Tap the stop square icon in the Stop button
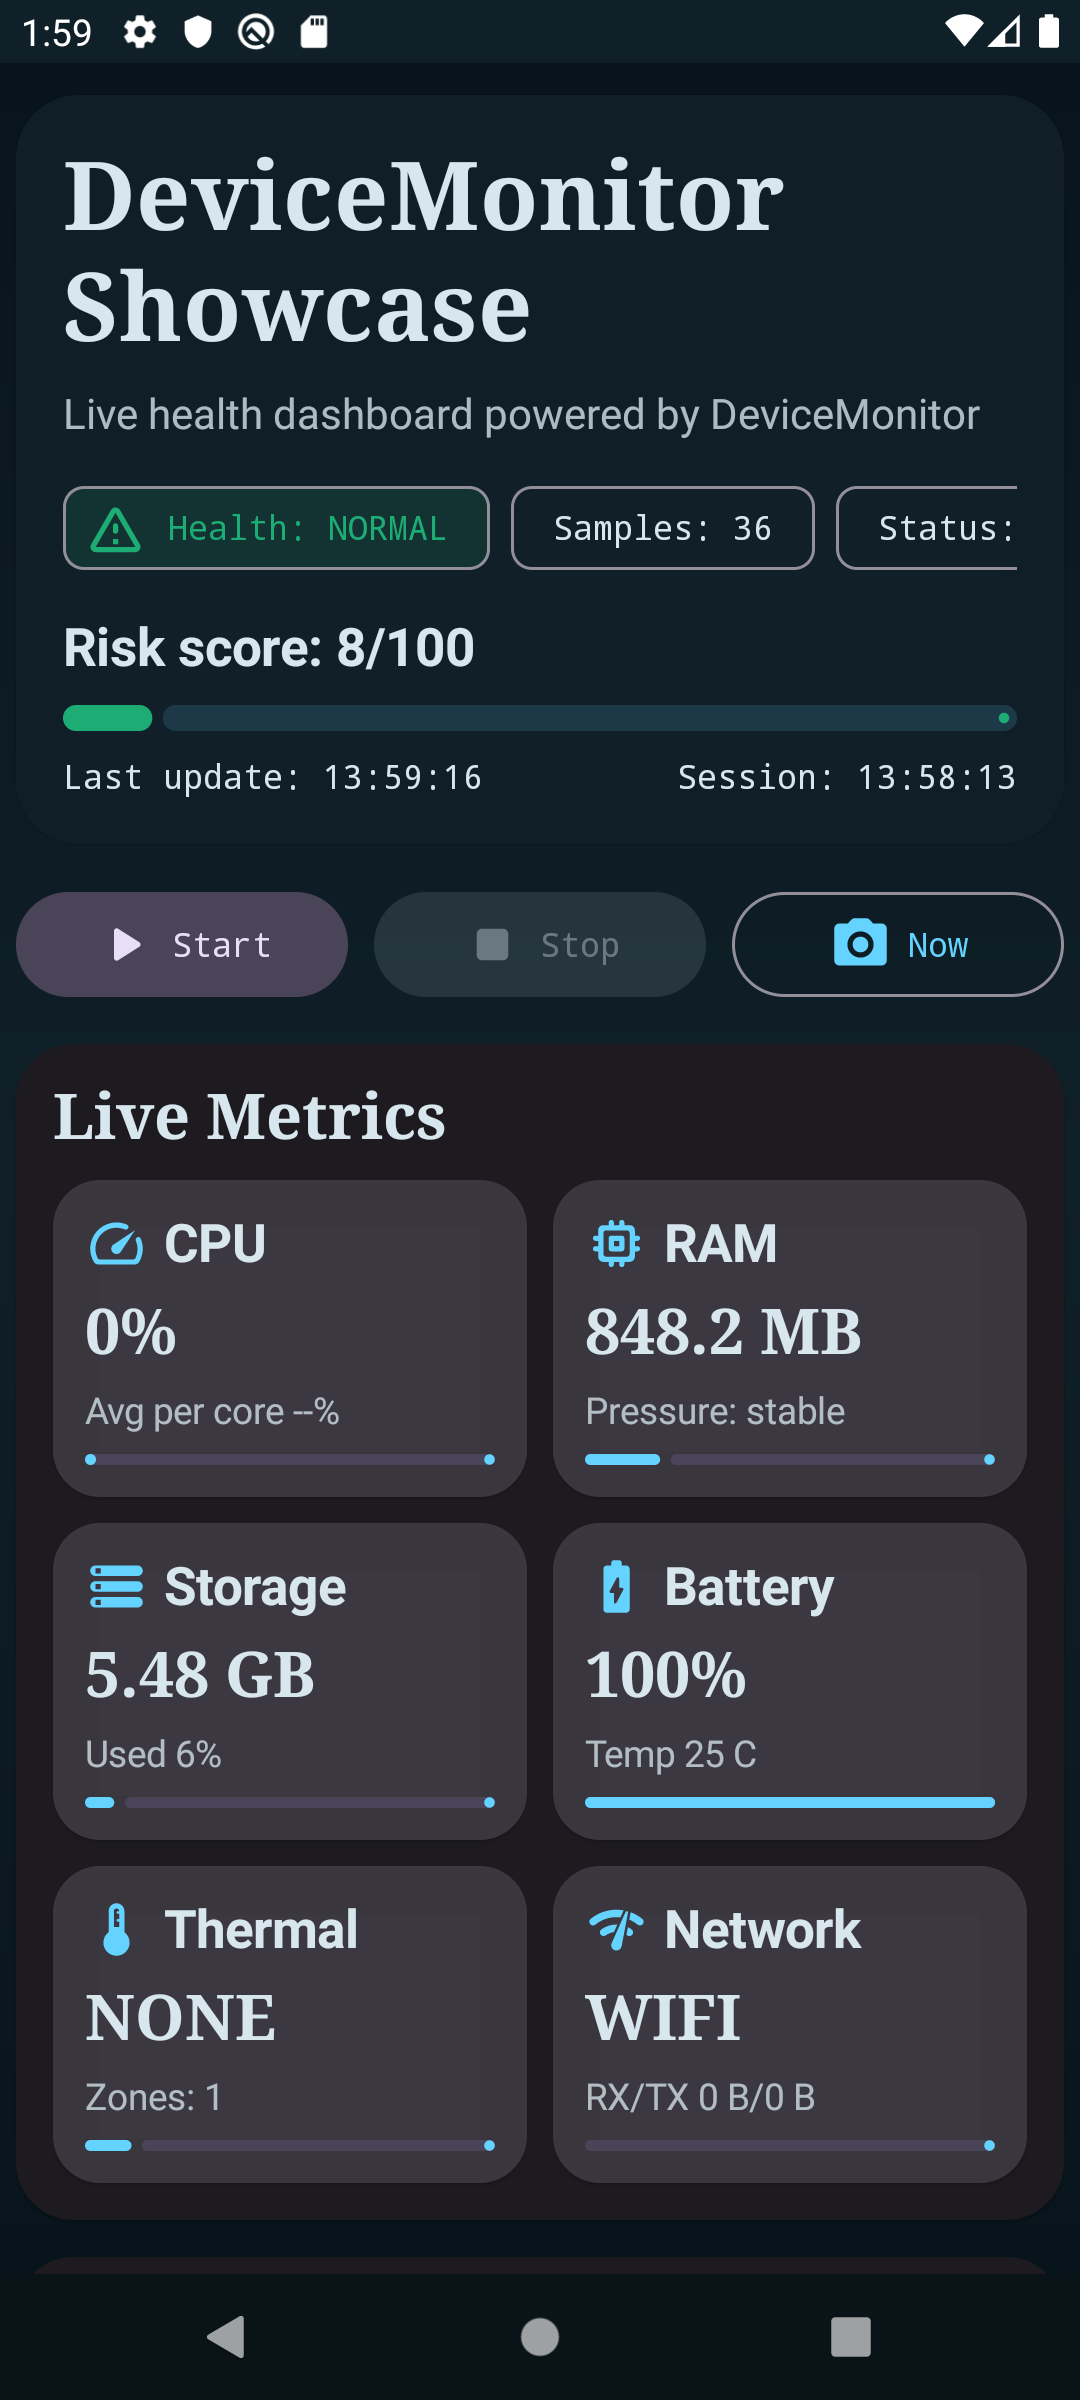Image resolution: width=1080 pixels, height=2400 pixels. 492,943
